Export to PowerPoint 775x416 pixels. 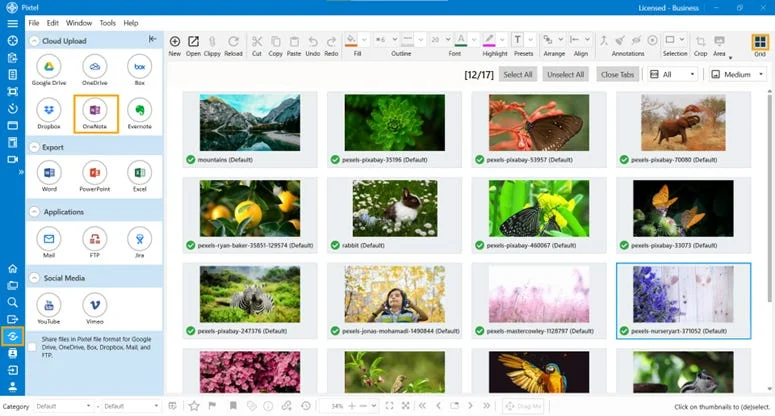click(94, 172)
